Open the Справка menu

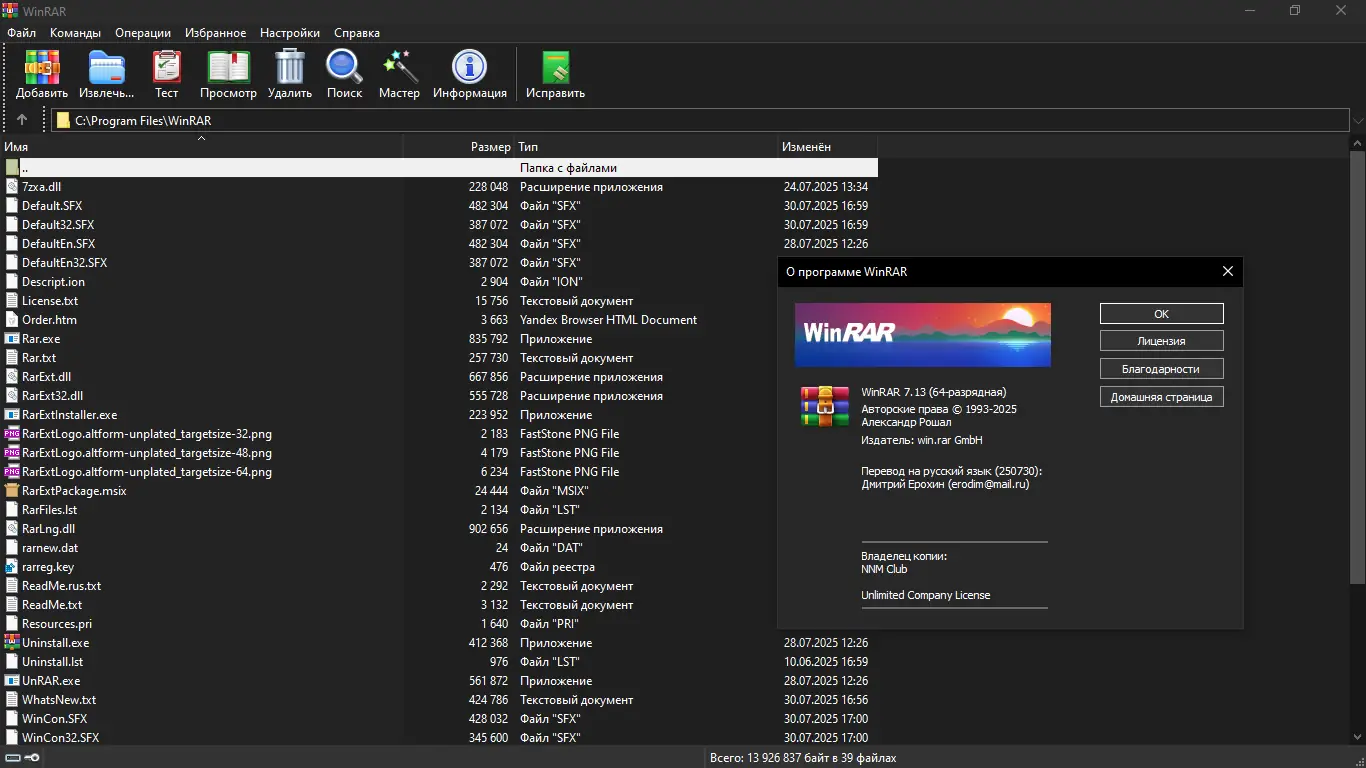pyautogui.click(x=357, y=33)
